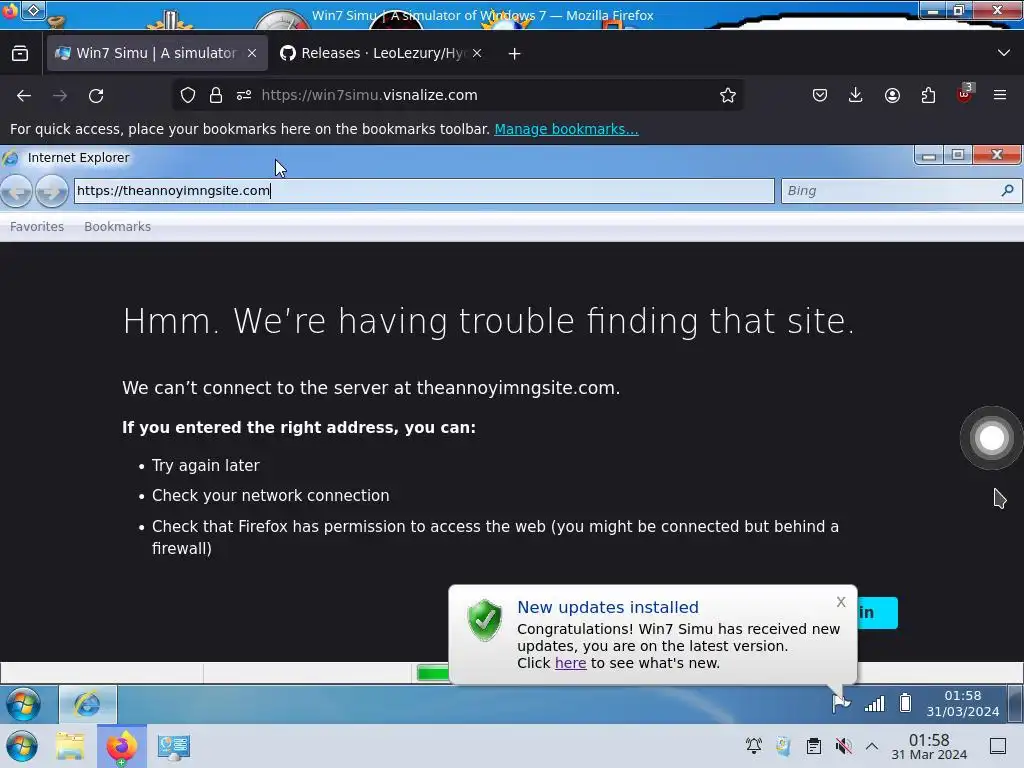Open Firefox downloads panel

(x=856, y=95)
